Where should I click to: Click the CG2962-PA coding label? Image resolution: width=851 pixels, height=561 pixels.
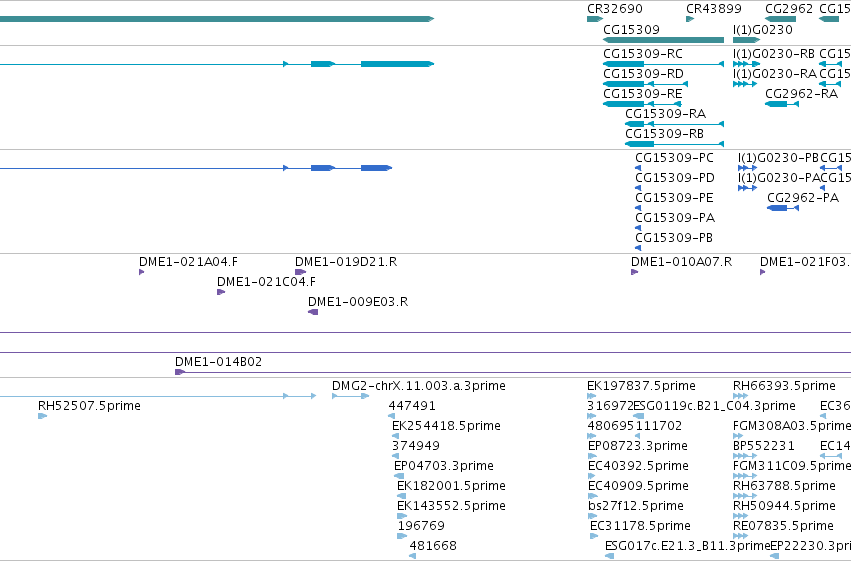803,198
